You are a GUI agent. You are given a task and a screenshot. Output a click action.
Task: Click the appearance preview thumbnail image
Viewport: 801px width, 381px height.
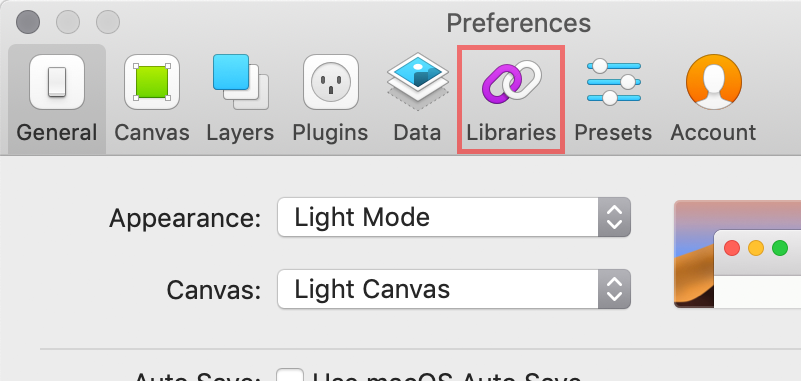[x=738, y=254]
